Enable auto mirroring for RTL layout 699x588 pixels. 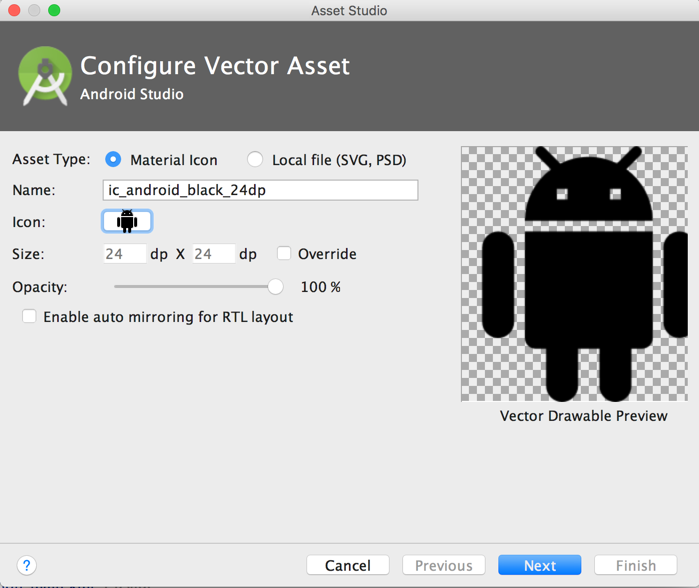point(29,317)
